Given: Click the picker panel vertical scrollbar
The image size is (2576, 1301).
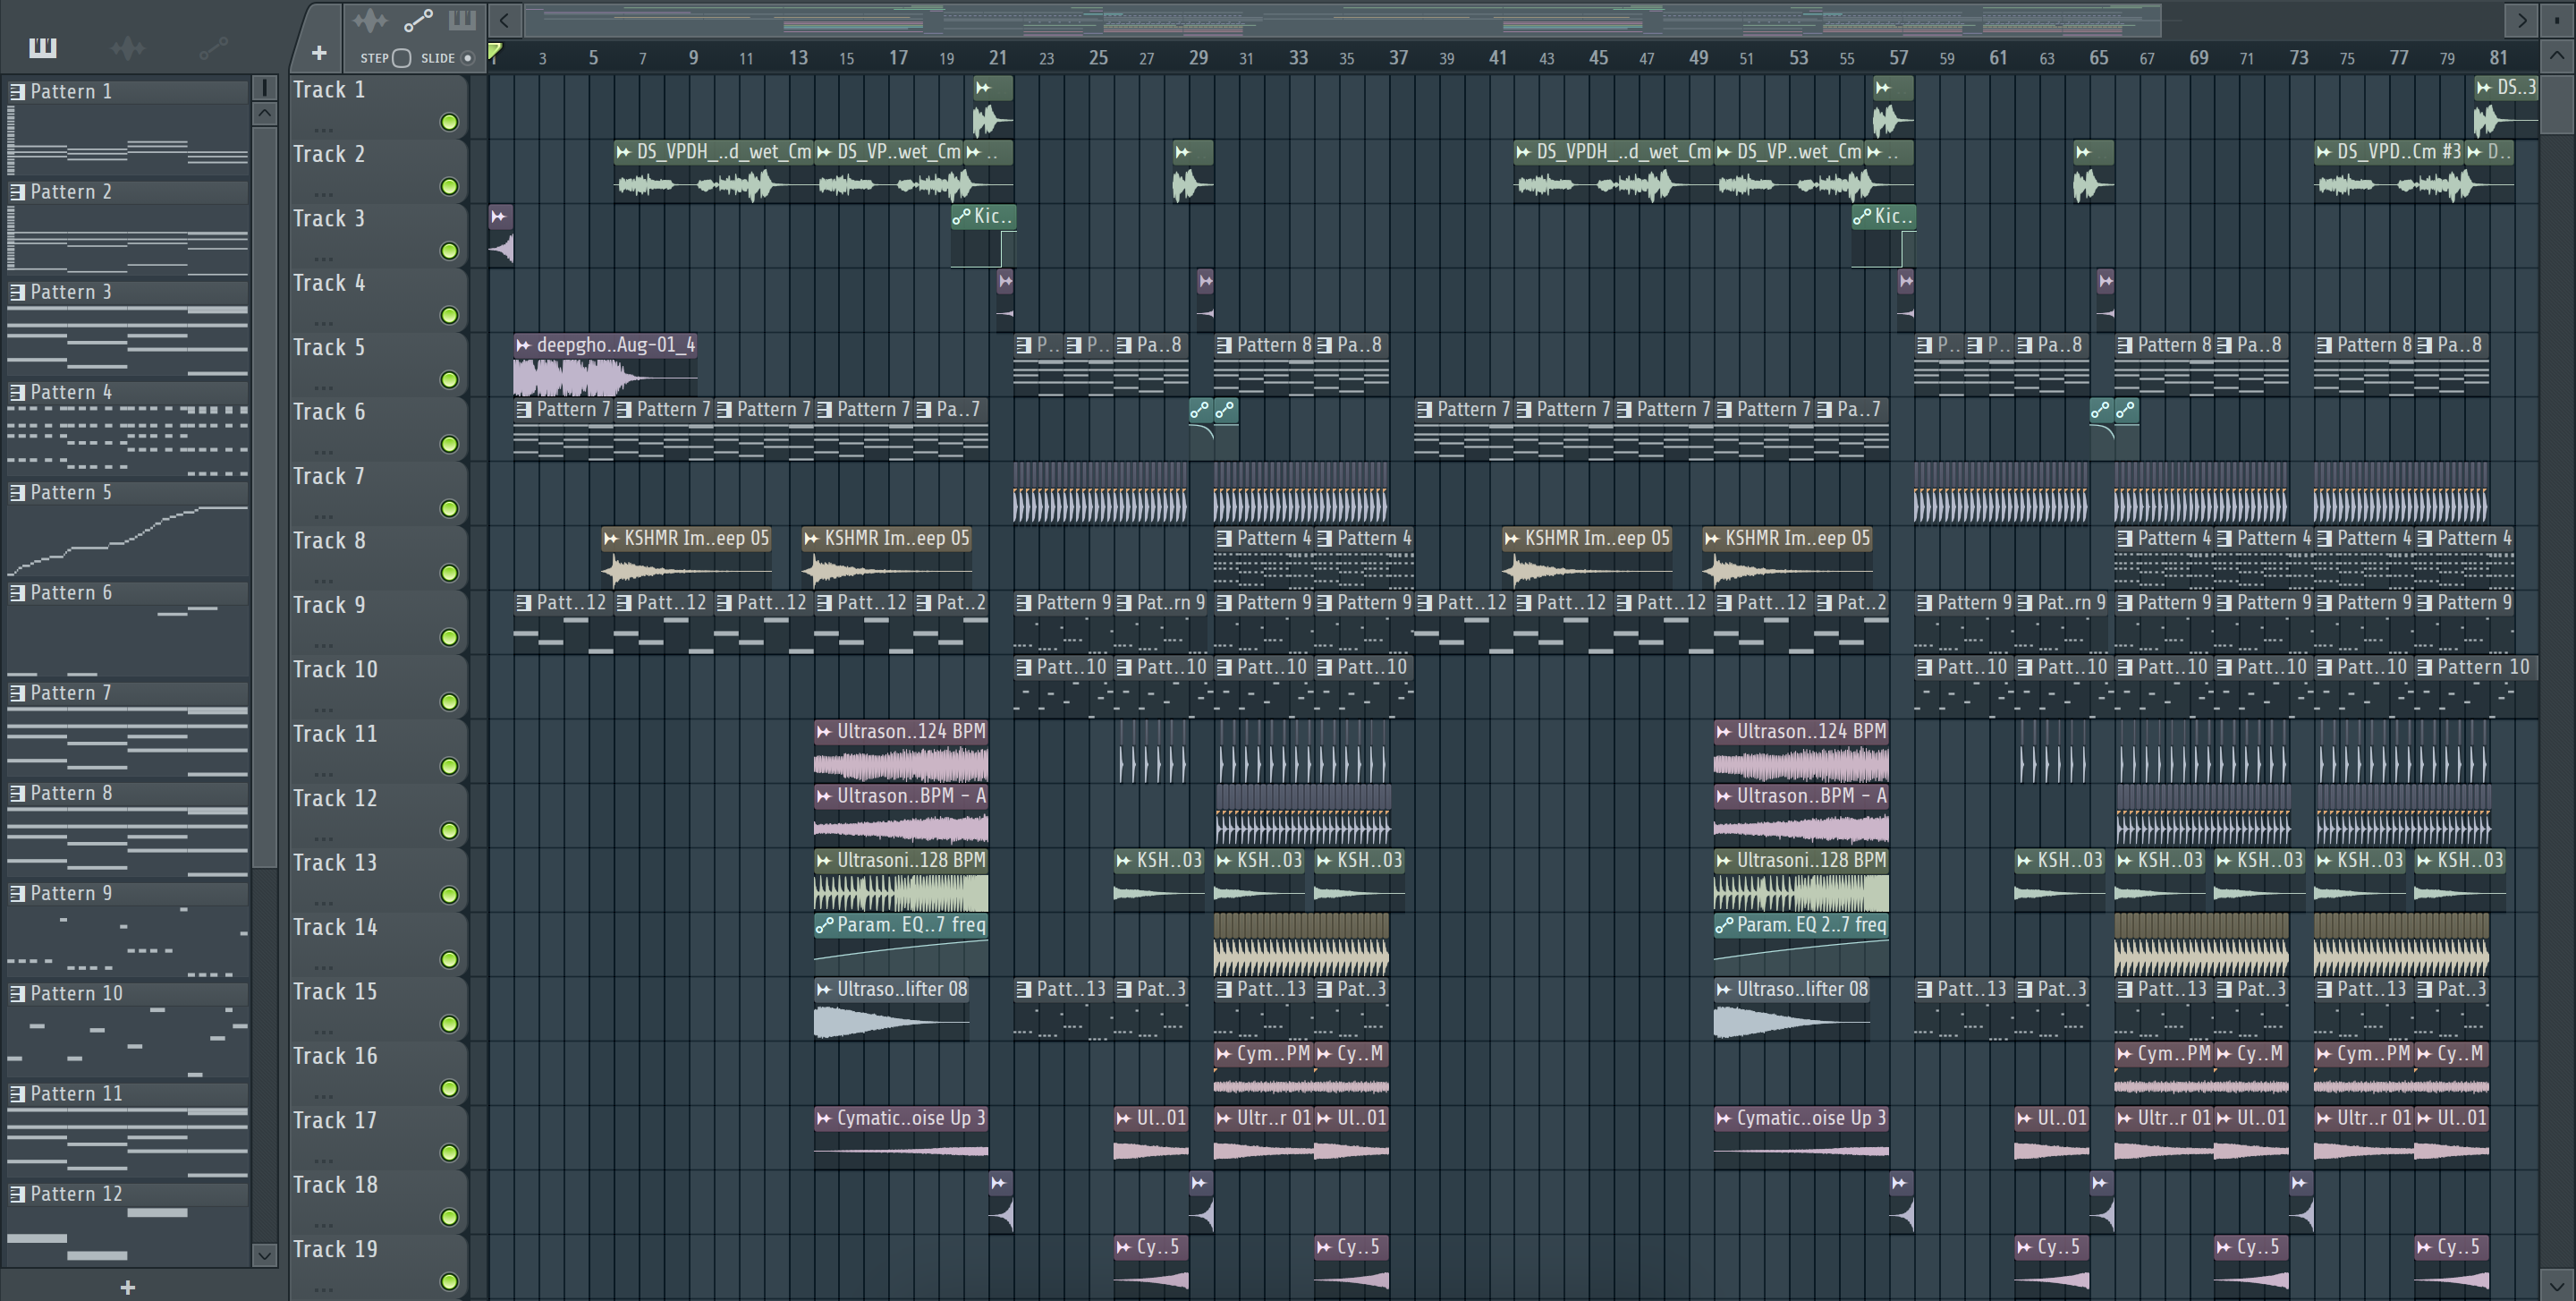Looking at the screenshot, I should (264, 497).
